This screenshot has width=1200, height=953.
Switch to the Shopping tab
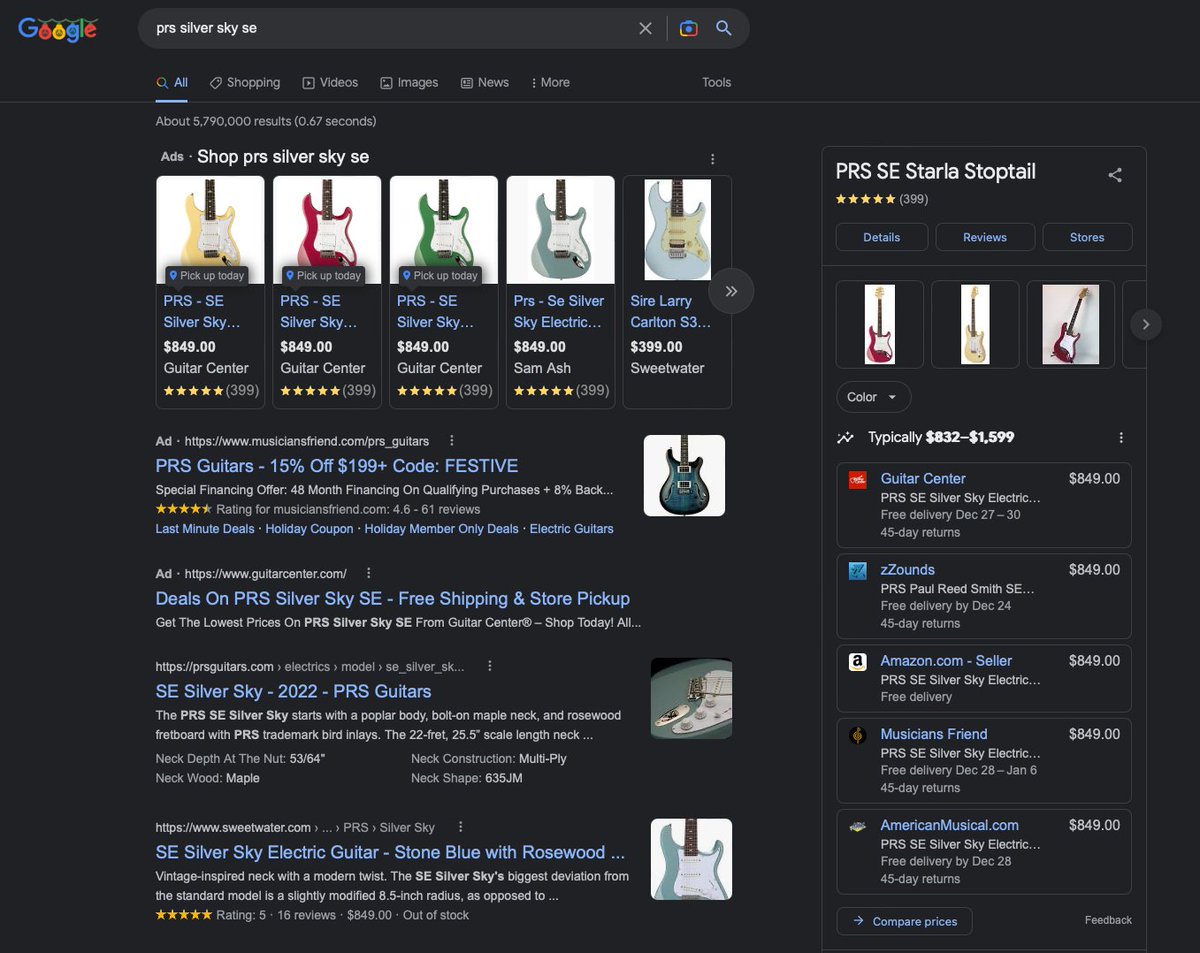[x=245, y=83]
